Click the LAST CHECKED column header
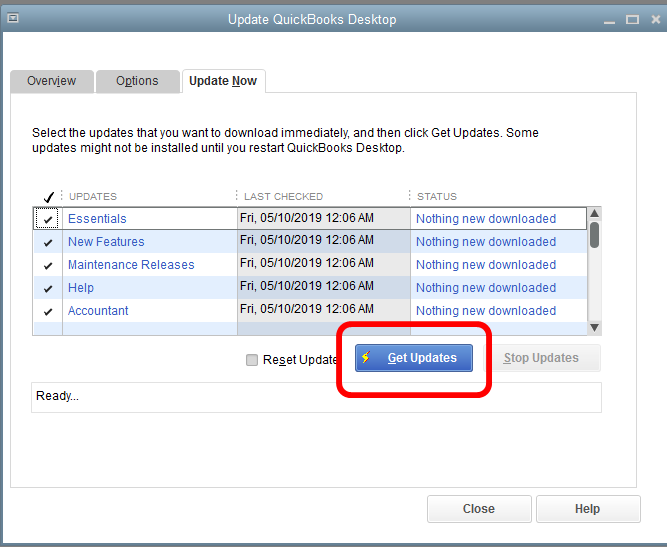 pyautogui.click(x=283, y=197)
